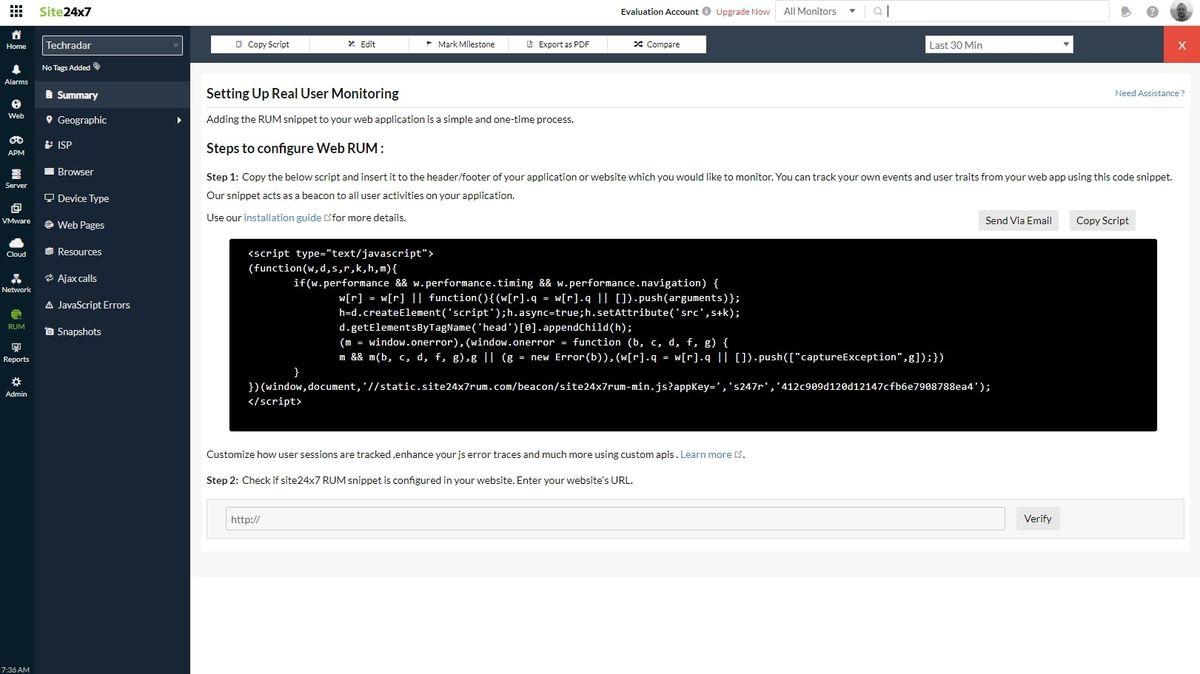Open the Last 30 Min time range selector
This screenshot has height=674, width=1200.
click(998, 44)
